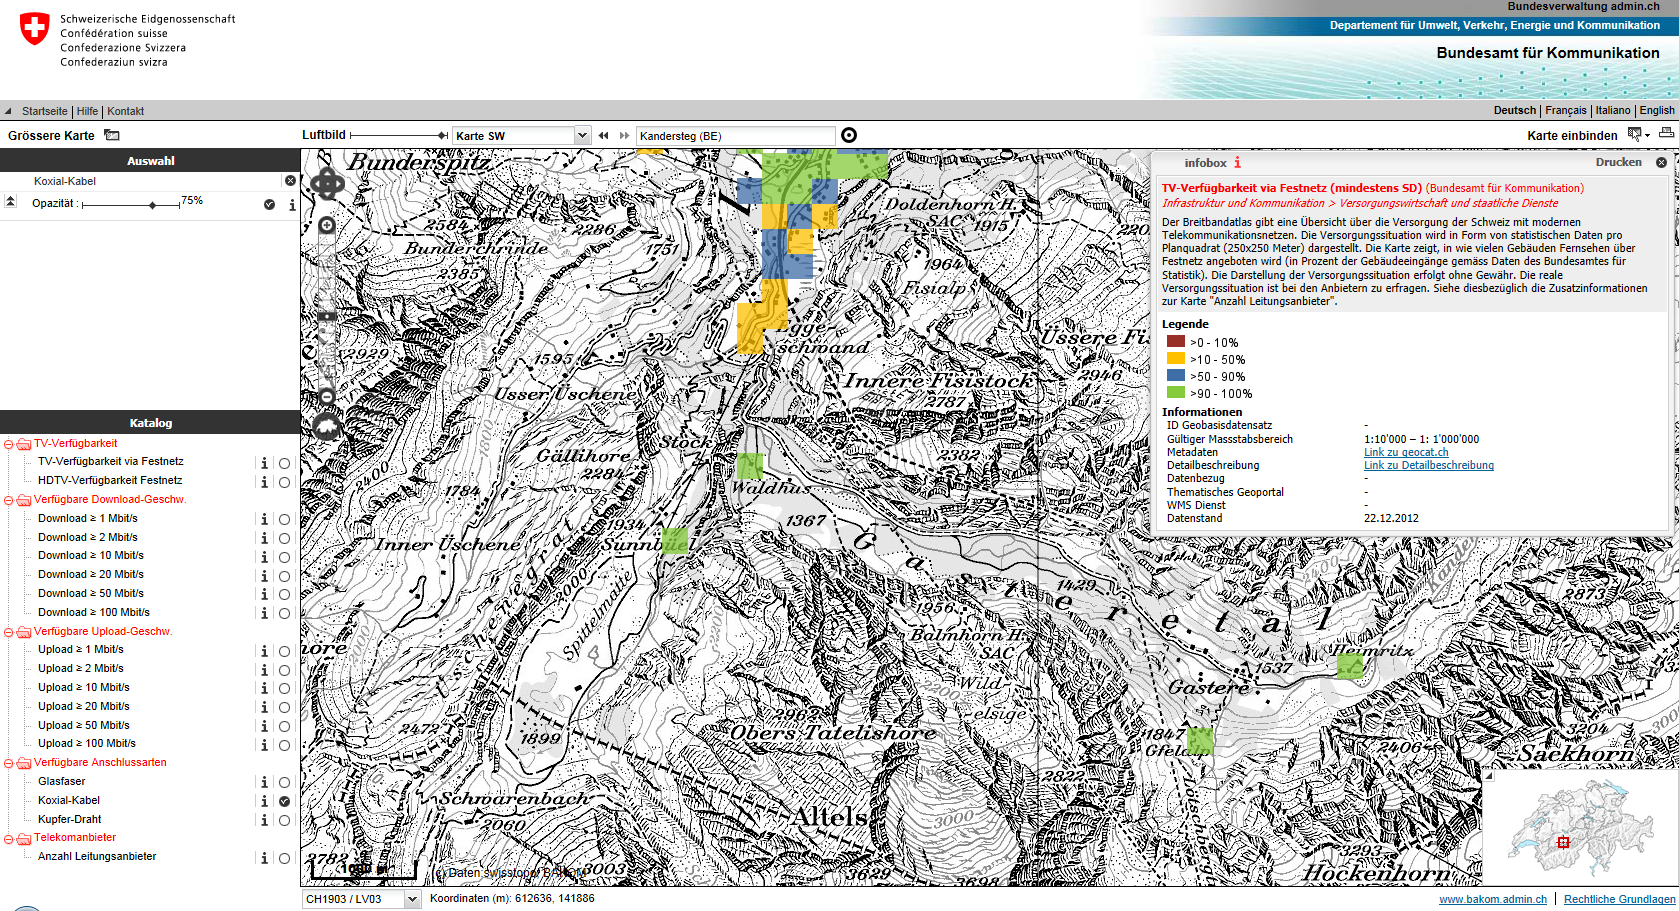The image size is (1679, 911).
Task: Open the Karte einbinden tool dropdown
Action: [x=1639, y=135]
